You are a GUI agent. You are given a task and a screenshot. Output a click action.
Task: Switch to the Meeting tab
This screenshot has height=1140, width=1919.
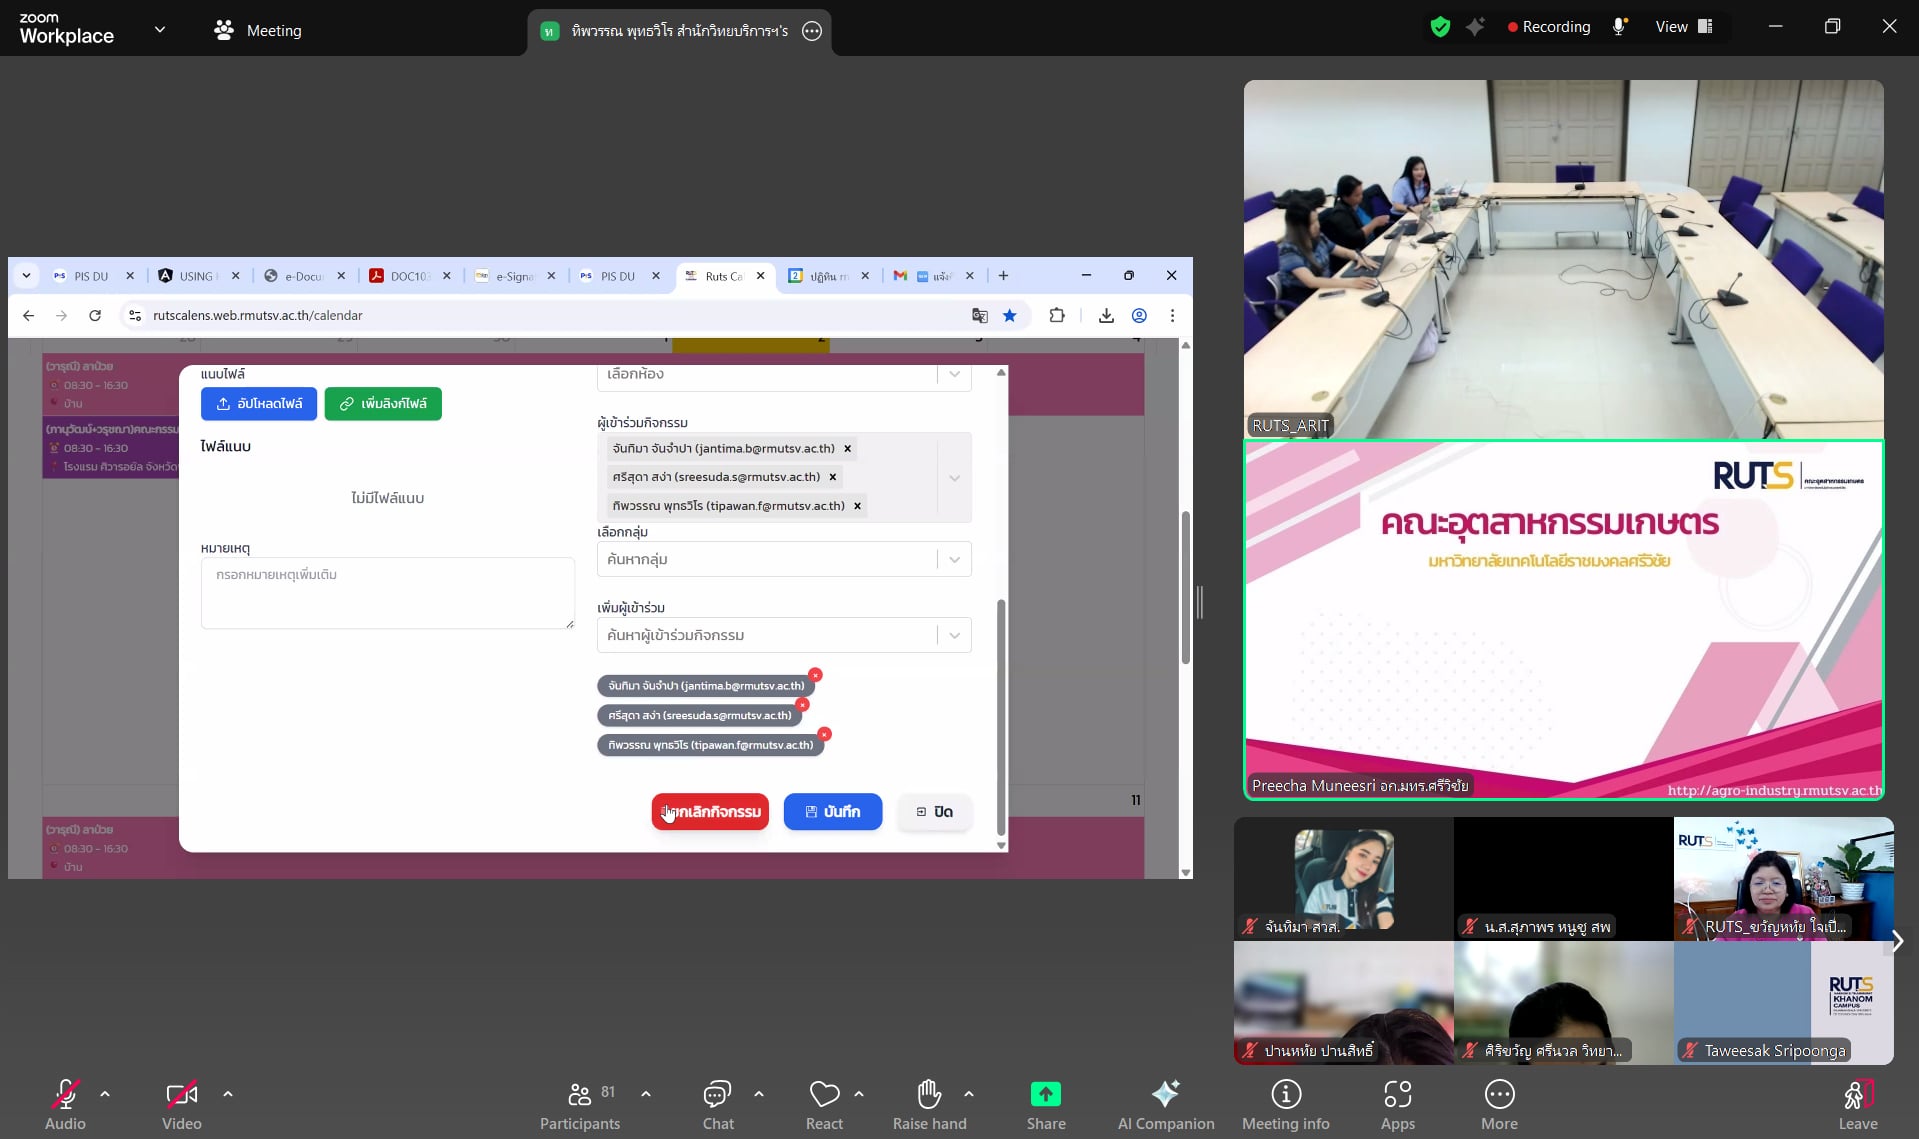258,30
